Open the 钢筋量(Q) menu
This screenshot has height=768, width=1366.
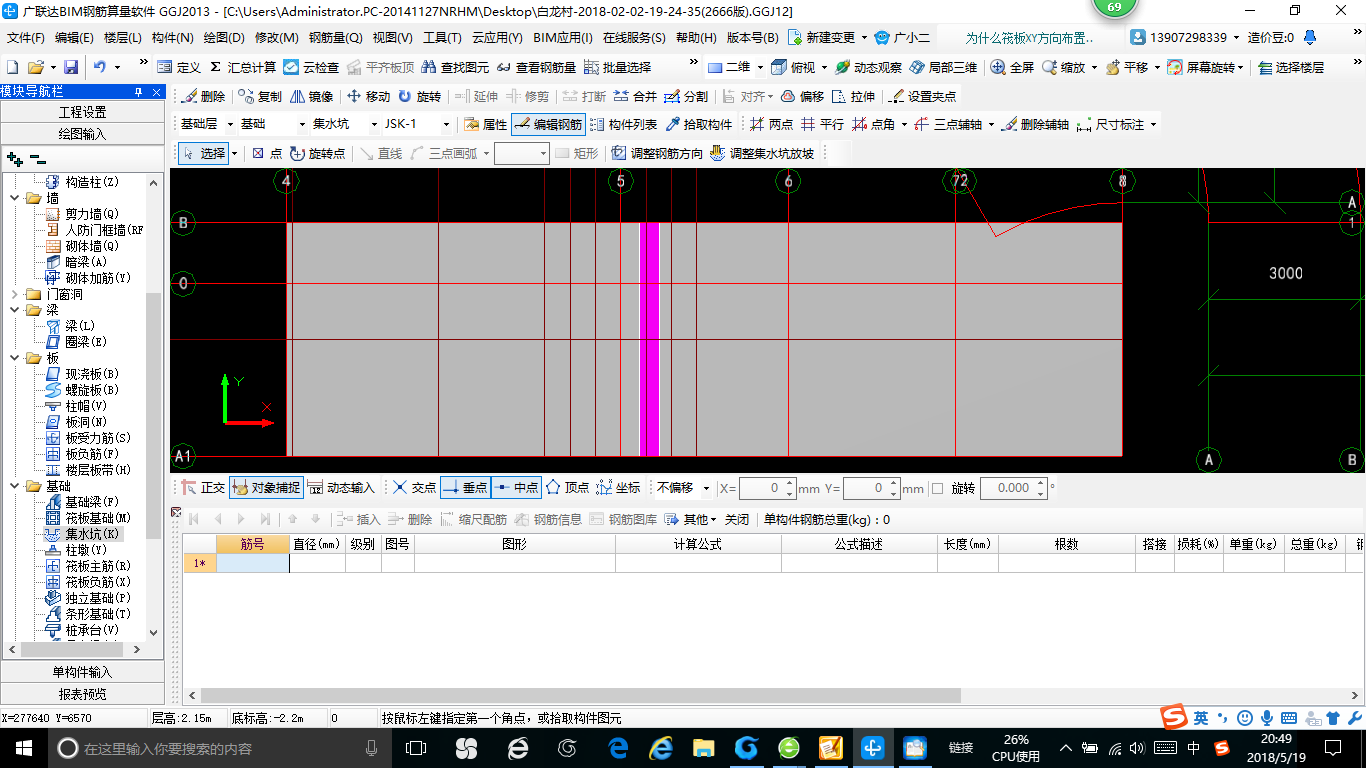(336, 38)
